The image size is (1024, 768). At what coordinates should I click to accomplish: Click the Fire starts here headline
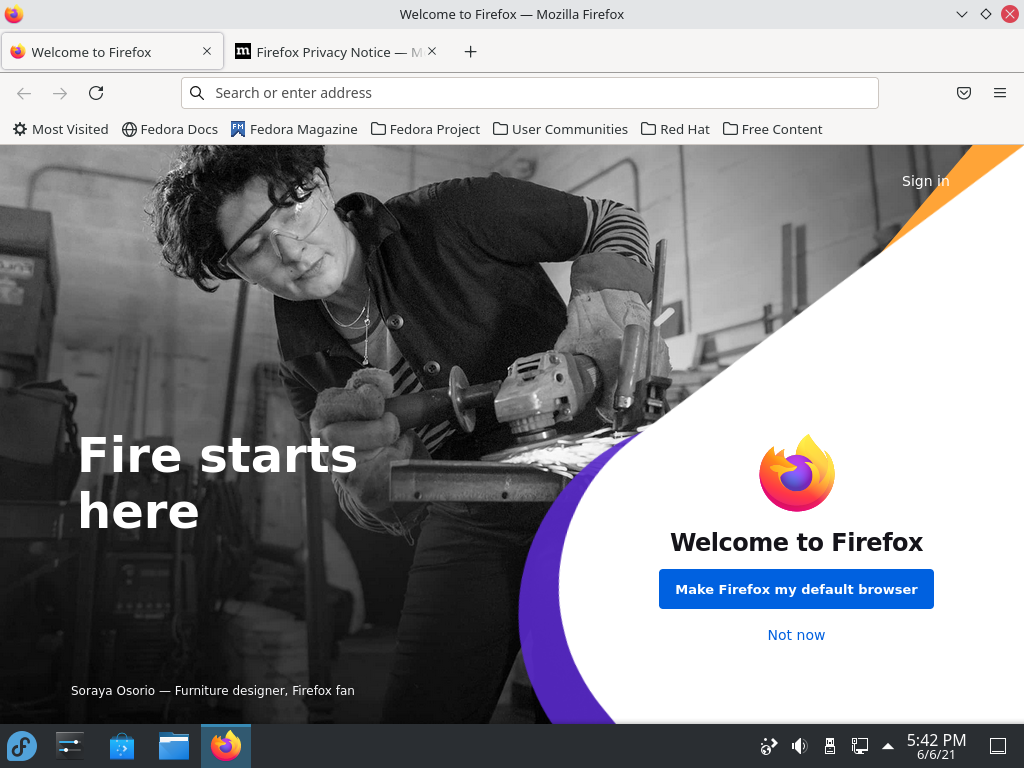coord(217,483)
